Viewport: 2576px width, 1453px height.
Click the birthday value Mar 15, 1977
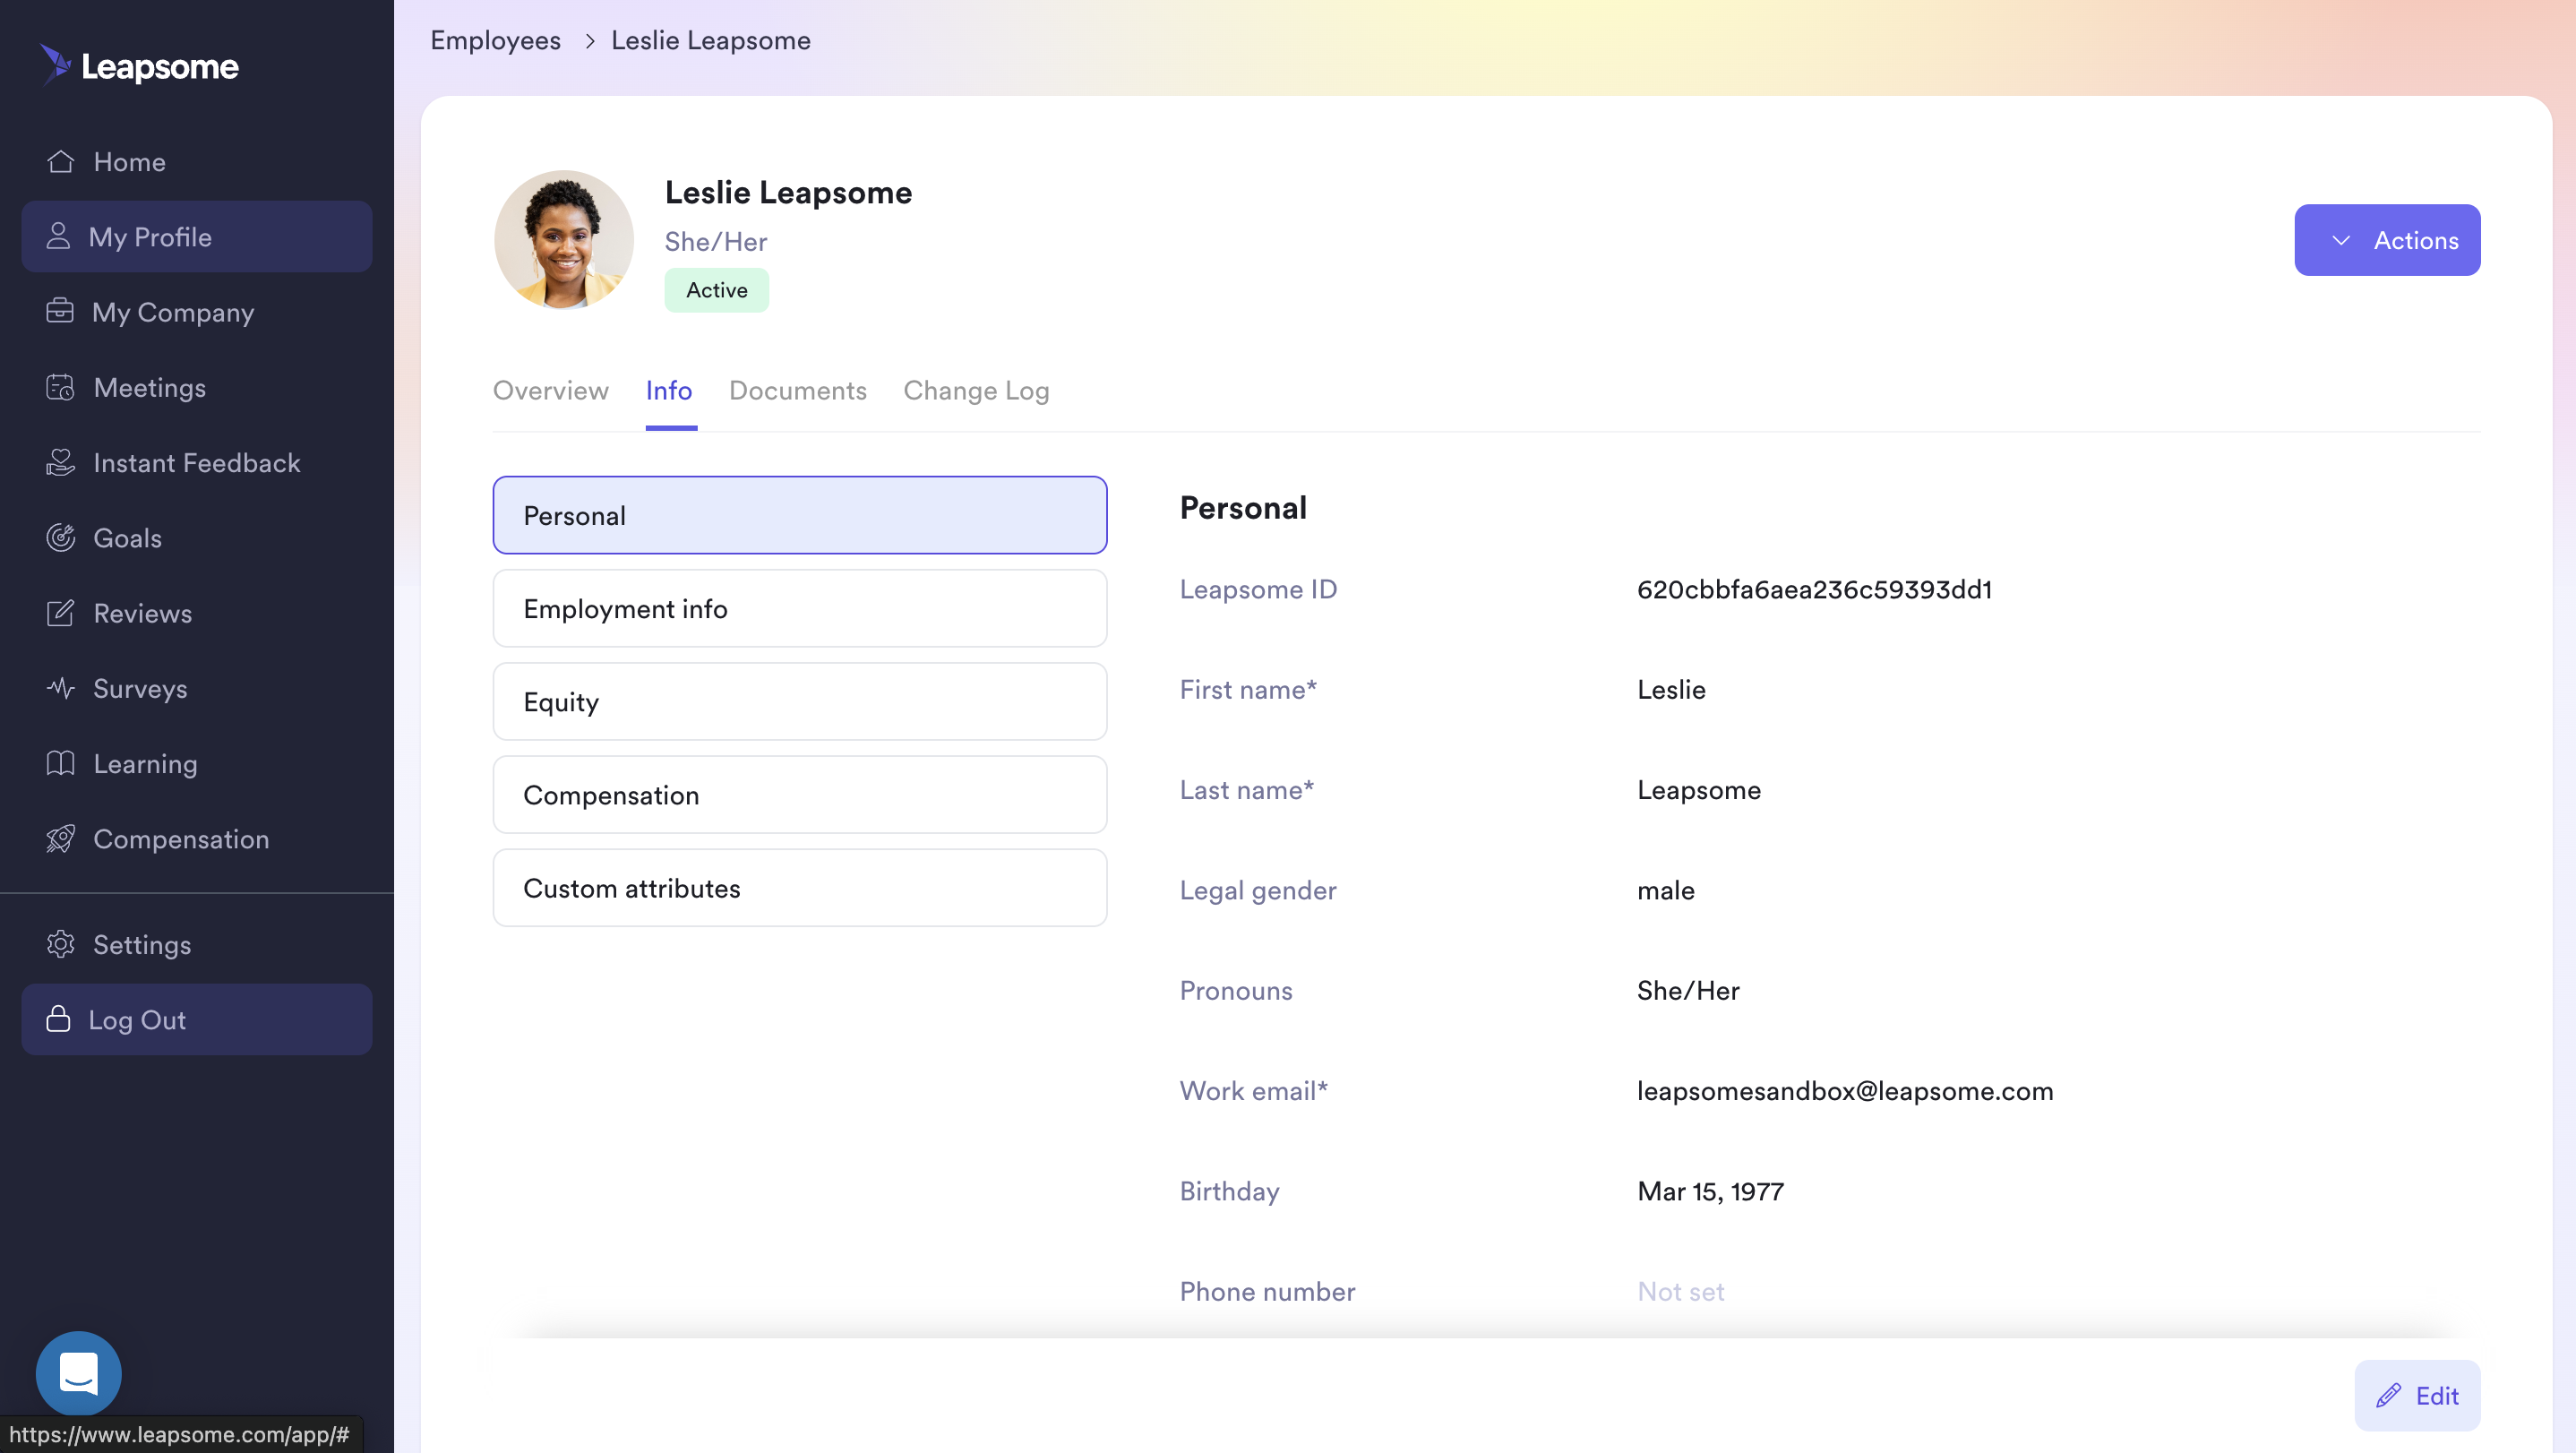click(x=1710, y=1191)
